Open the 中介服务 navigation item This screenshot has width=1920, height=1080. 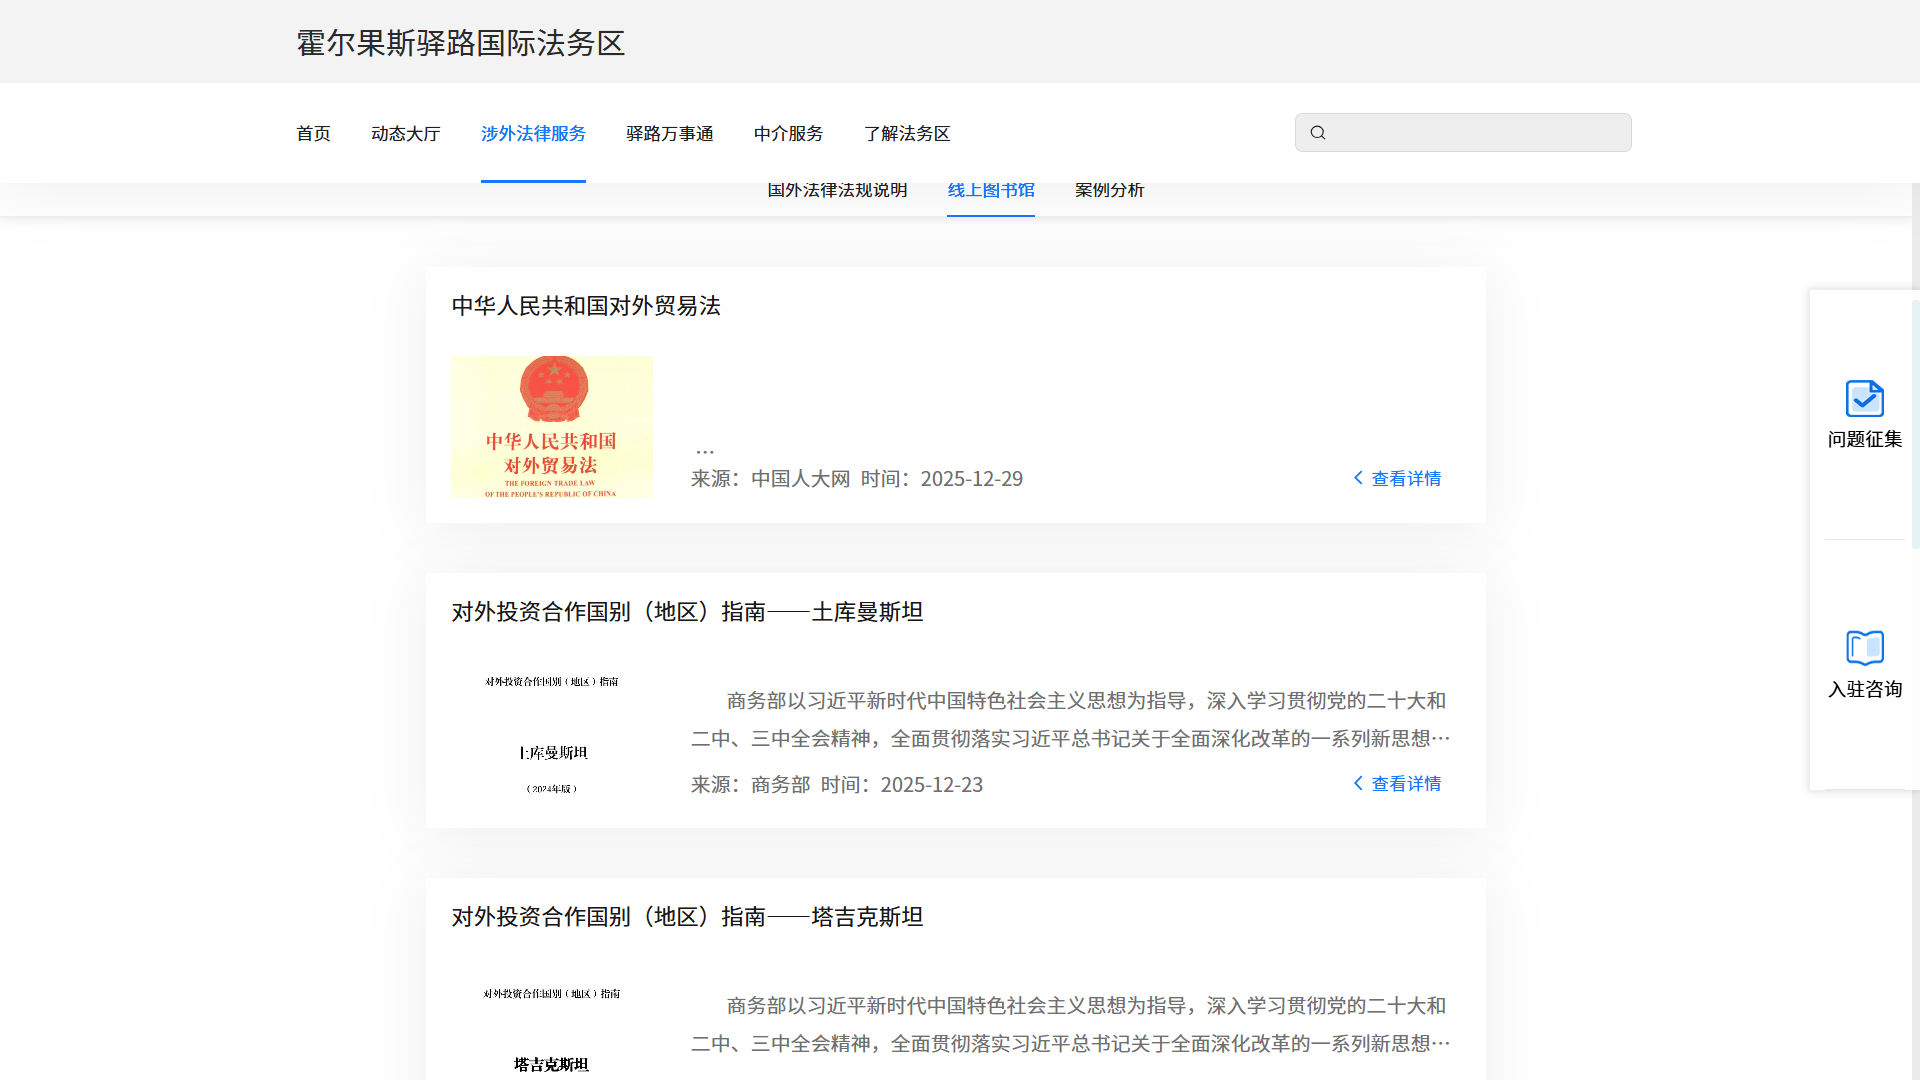[x=788, y=133]
